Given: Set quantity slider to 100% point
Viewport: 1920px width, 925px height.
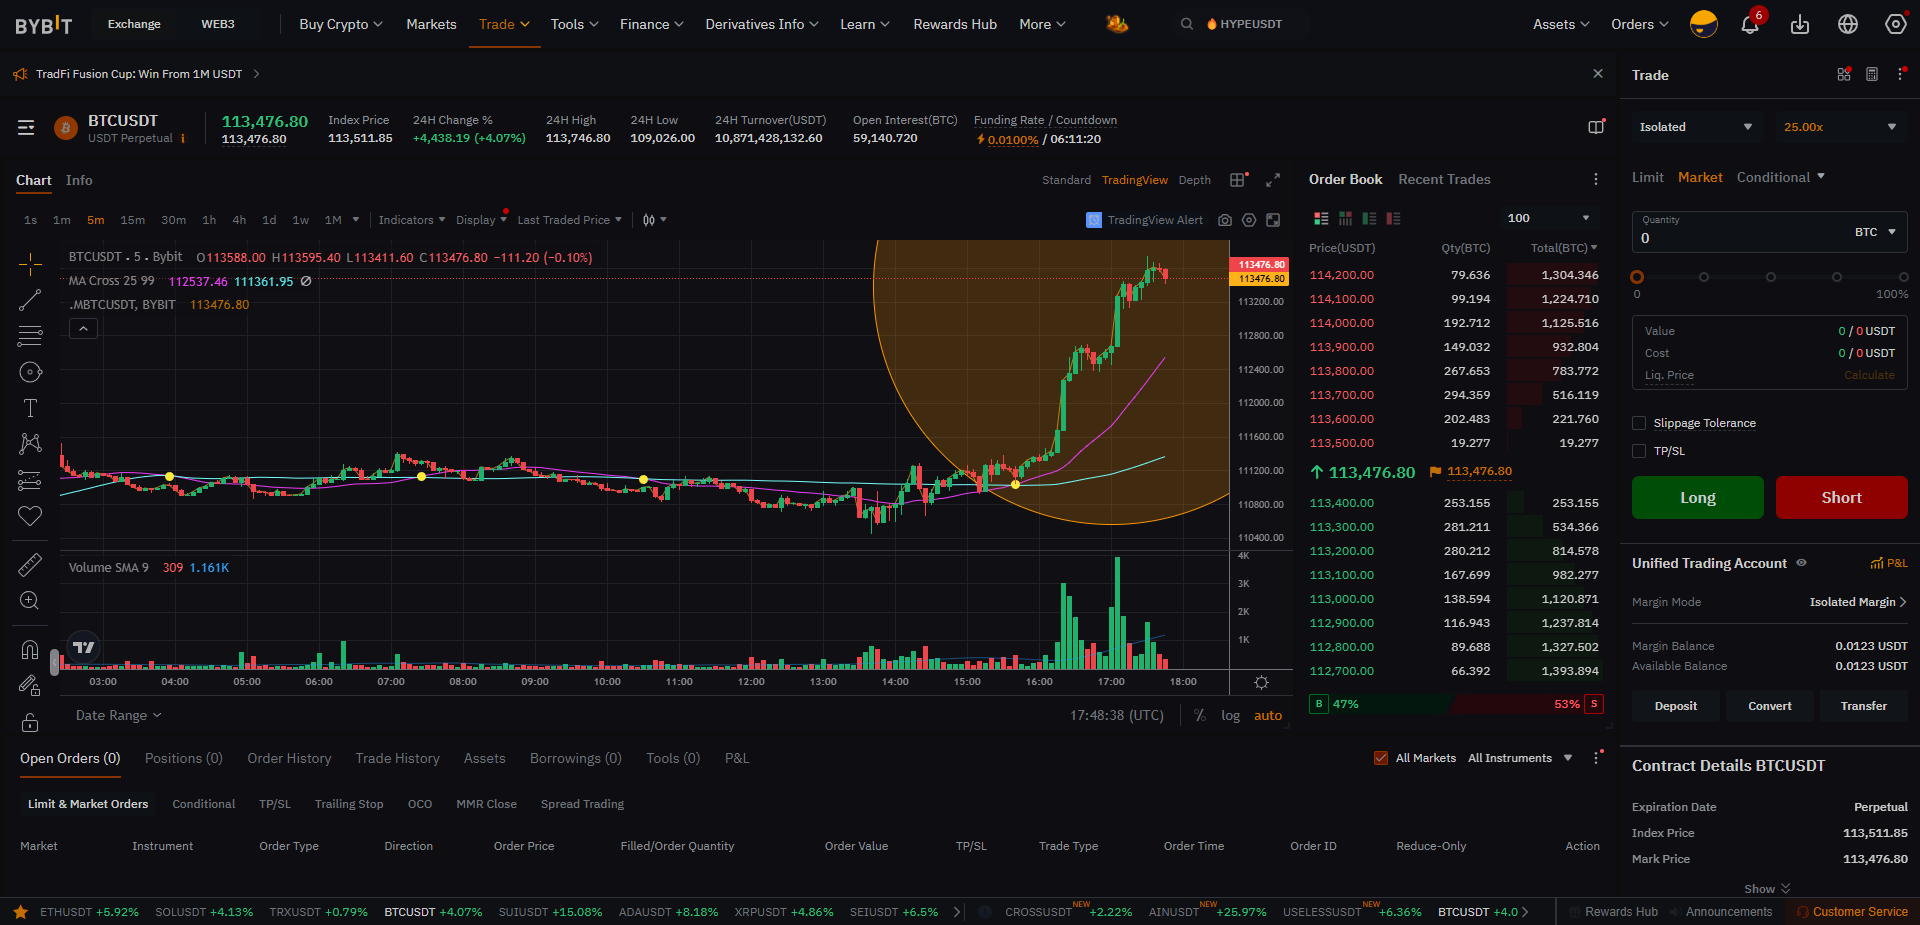Looking at the screenshot, I should pyautogui.click(x=1903, y=277).
